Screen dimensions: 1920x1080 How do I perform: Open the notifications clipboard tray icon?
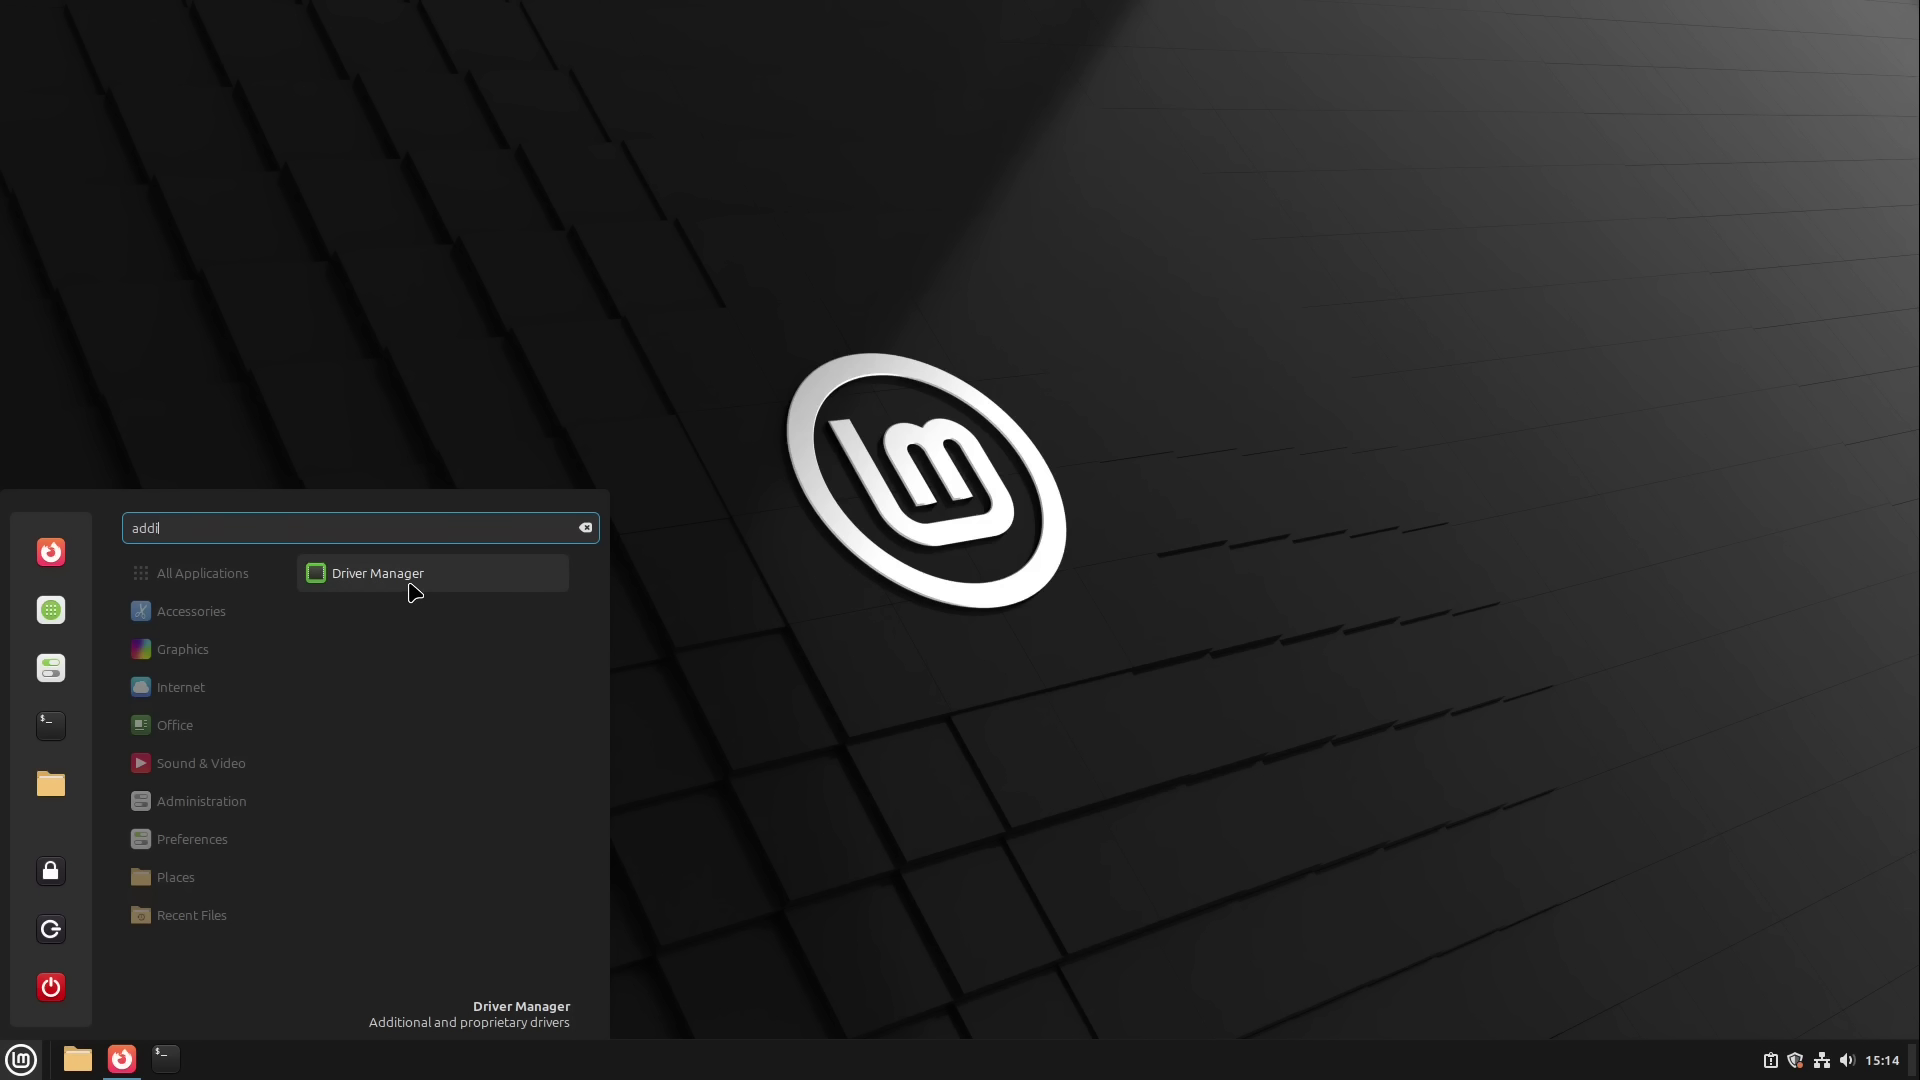pyautogui.click(x=1770, y=1060)
